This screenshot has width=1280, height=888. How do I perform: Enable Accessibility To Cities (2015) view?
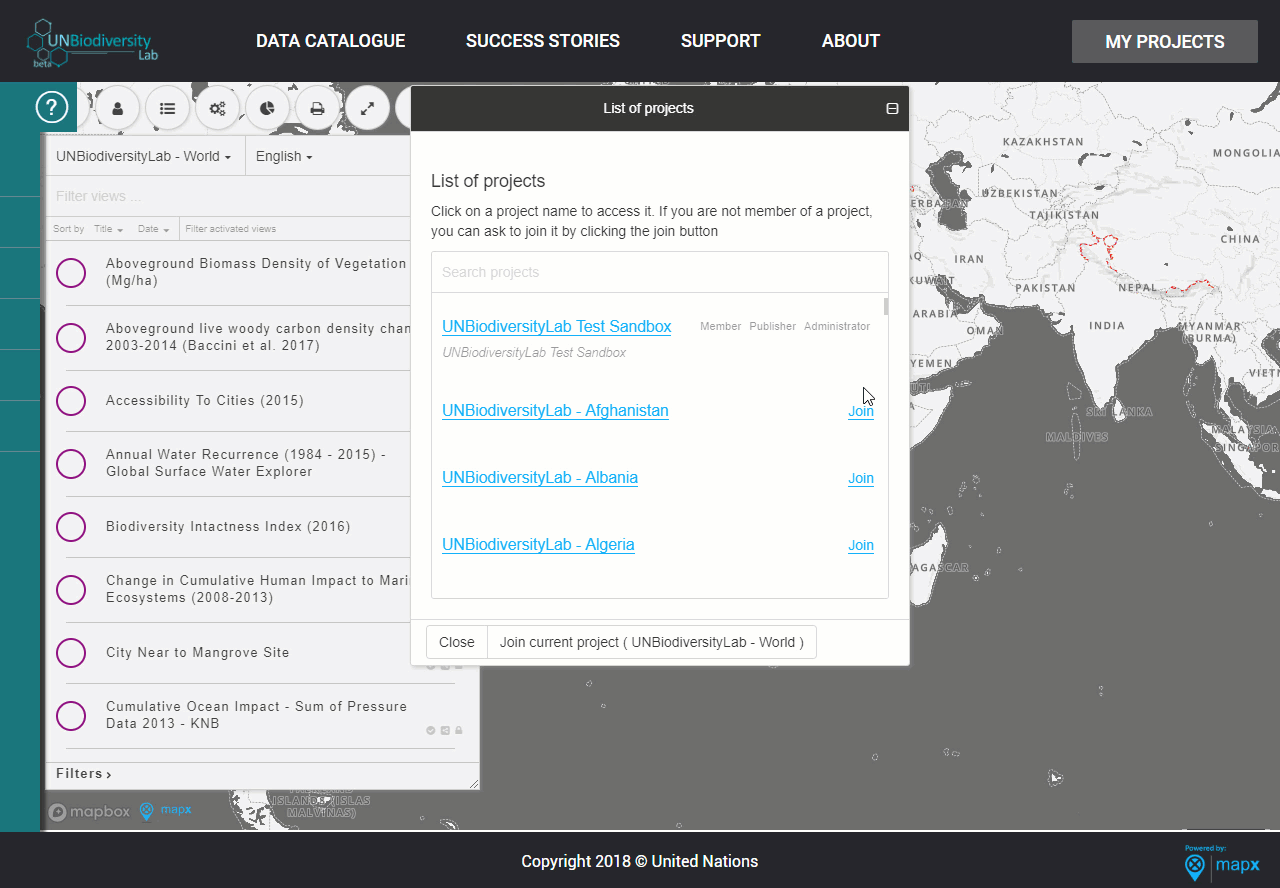pos(71,401)
